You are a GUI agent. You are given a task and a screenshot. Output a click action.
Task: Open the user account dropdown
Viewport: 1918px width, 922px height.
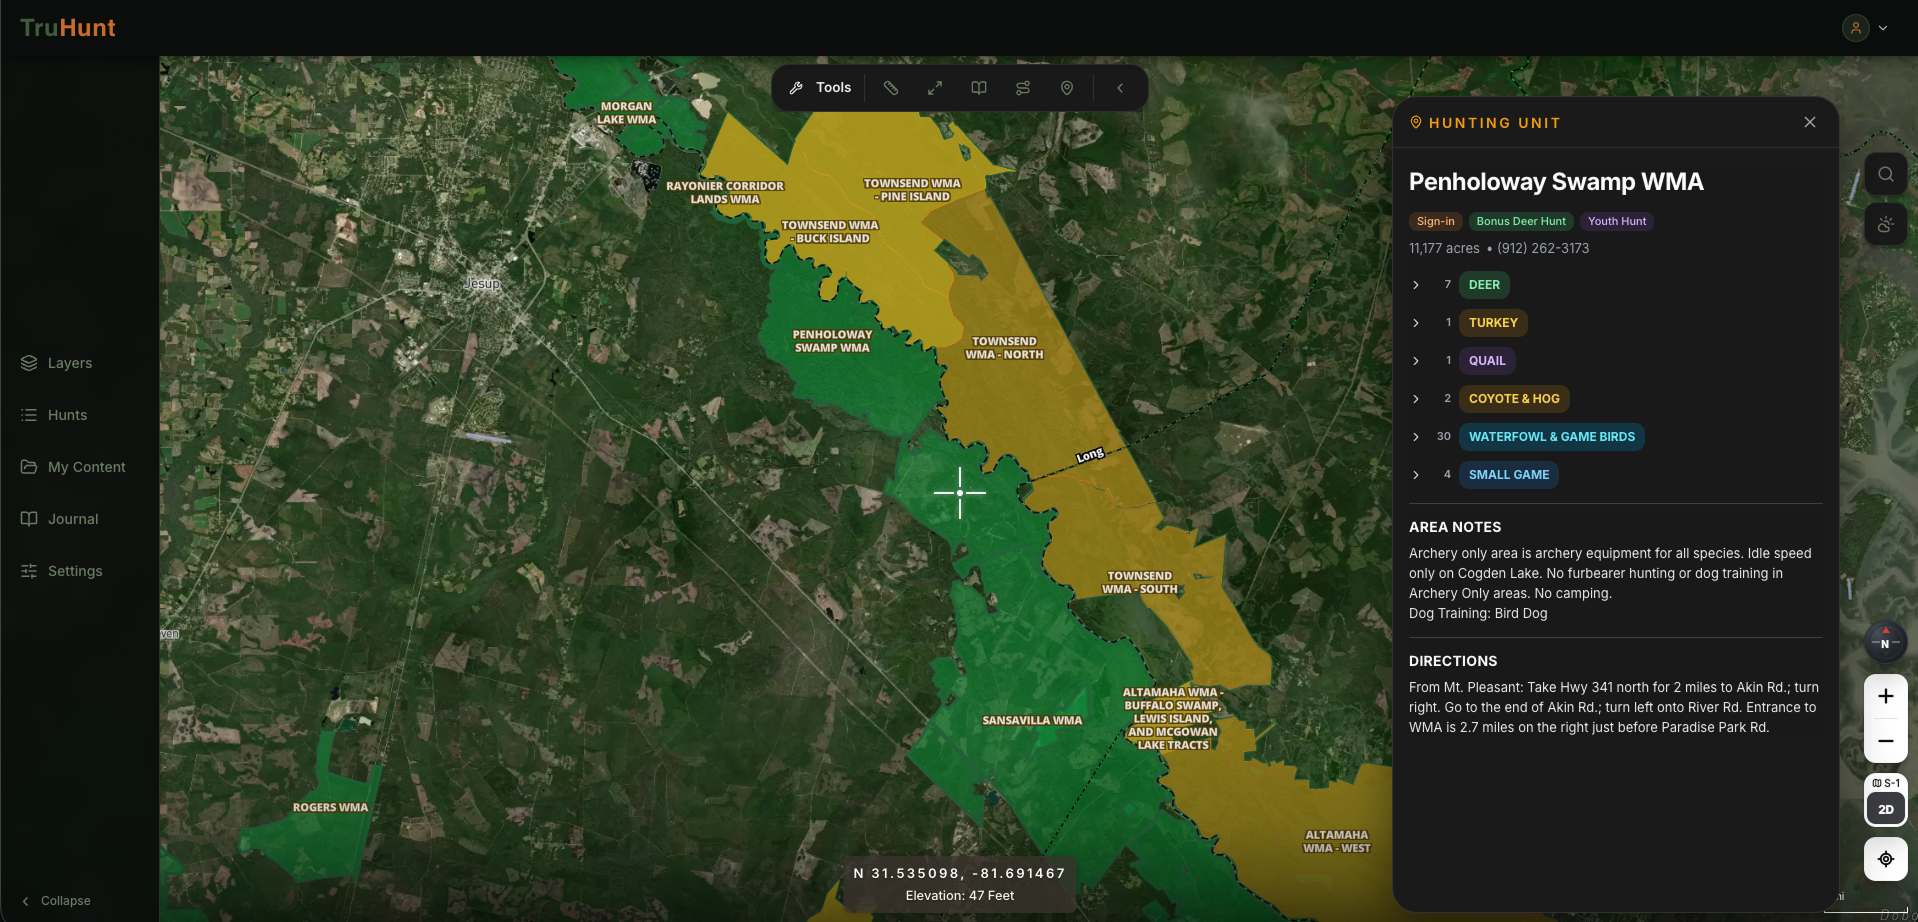(x=1865, y=28)
